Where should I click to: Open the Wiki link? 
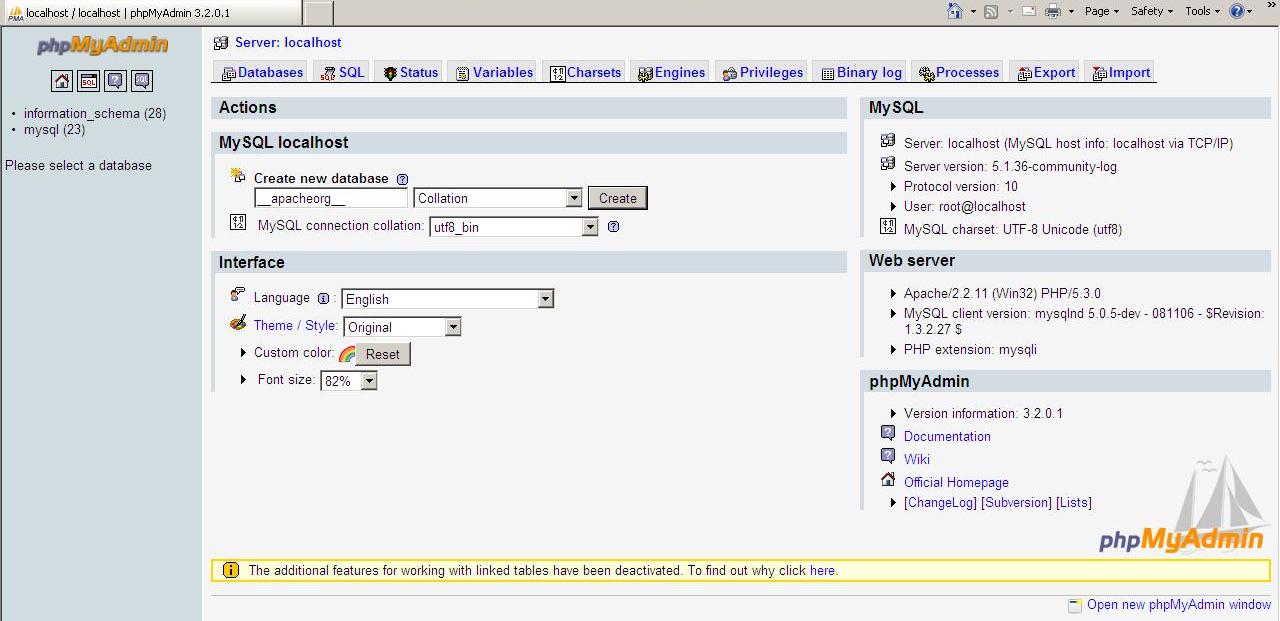coord(917,459)
